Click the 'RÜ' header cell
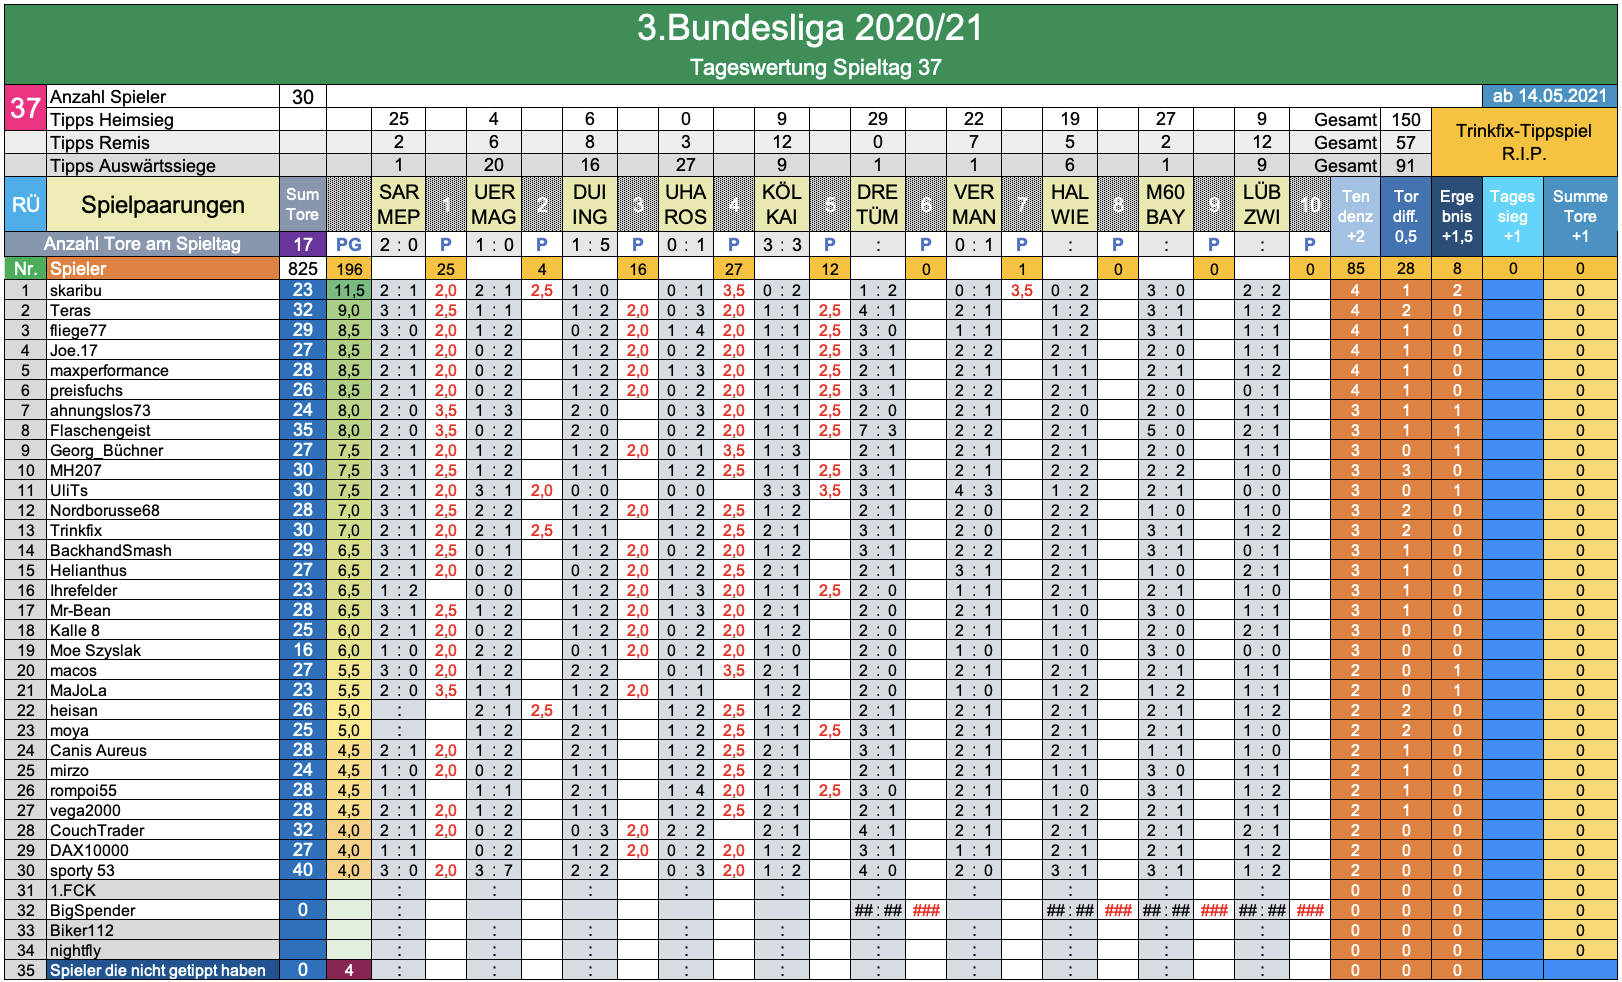Screen dimensions: 1622x982 pos(25,204)
